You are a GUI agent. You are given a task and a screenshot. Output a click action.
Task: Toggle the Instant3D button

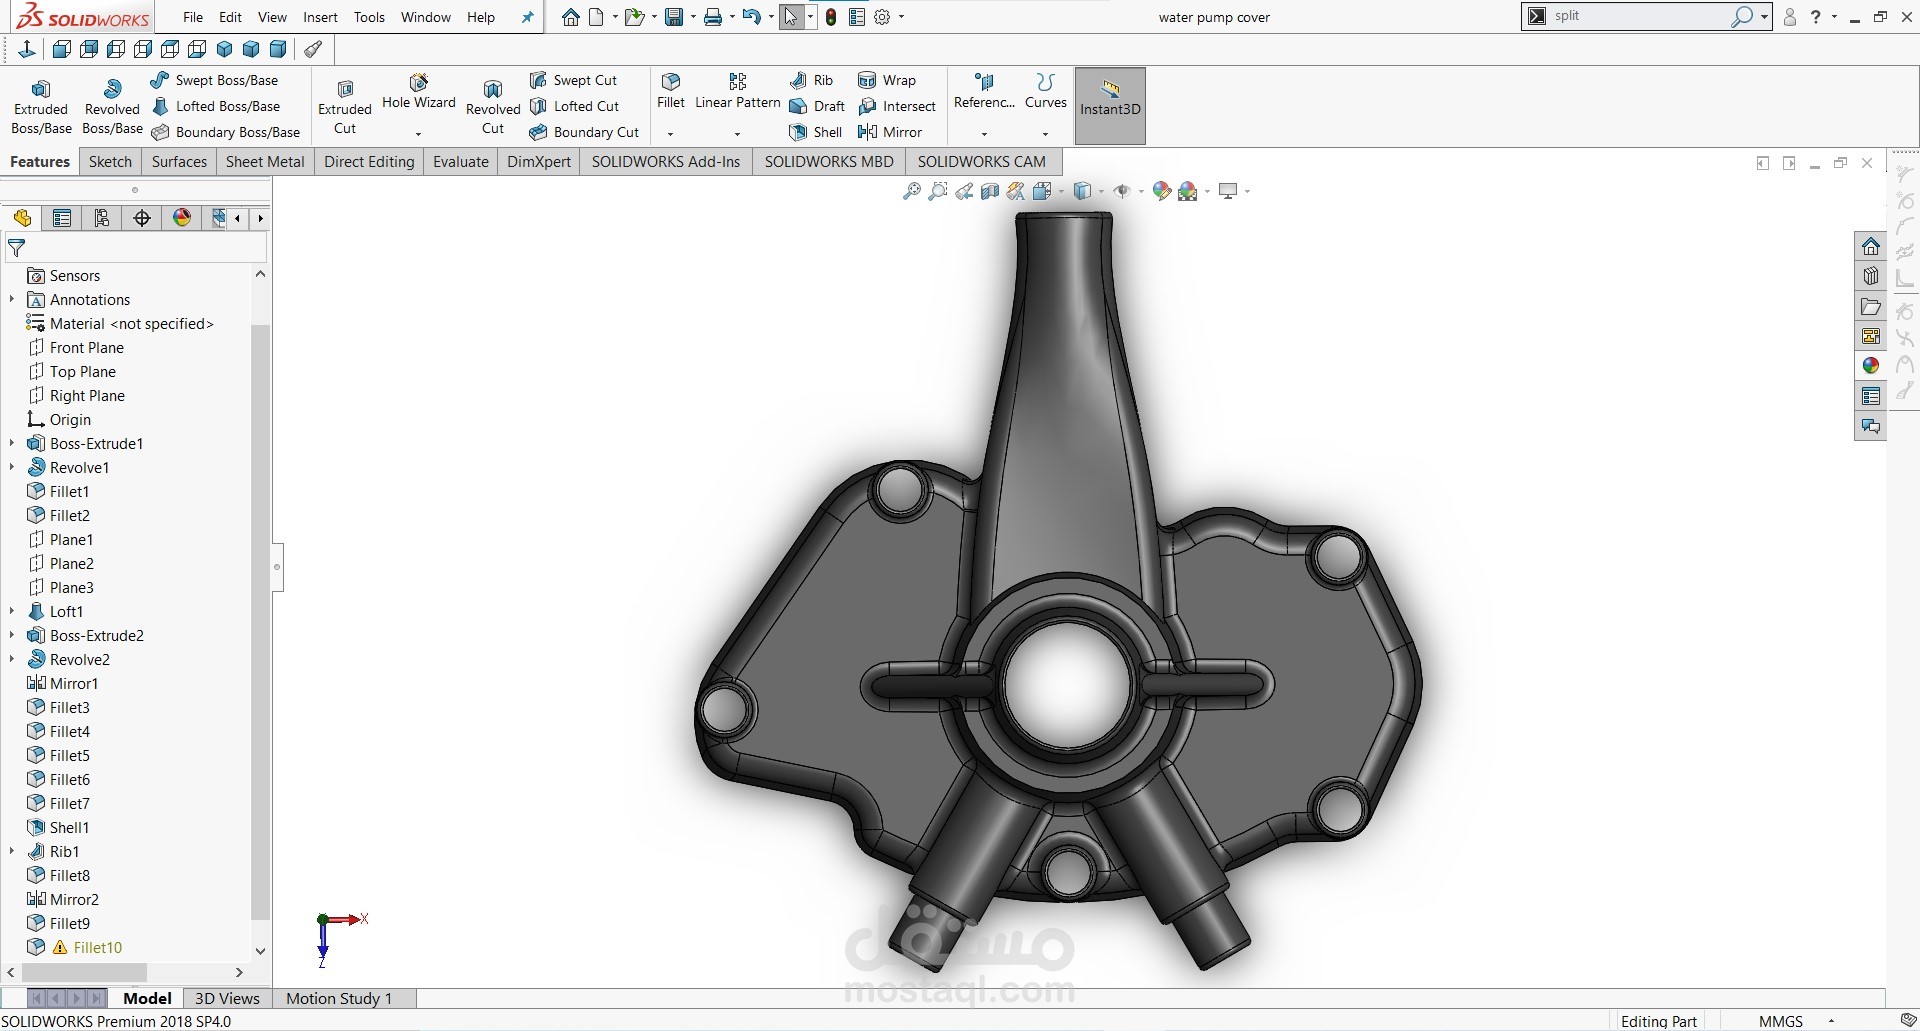(1110, 106)
